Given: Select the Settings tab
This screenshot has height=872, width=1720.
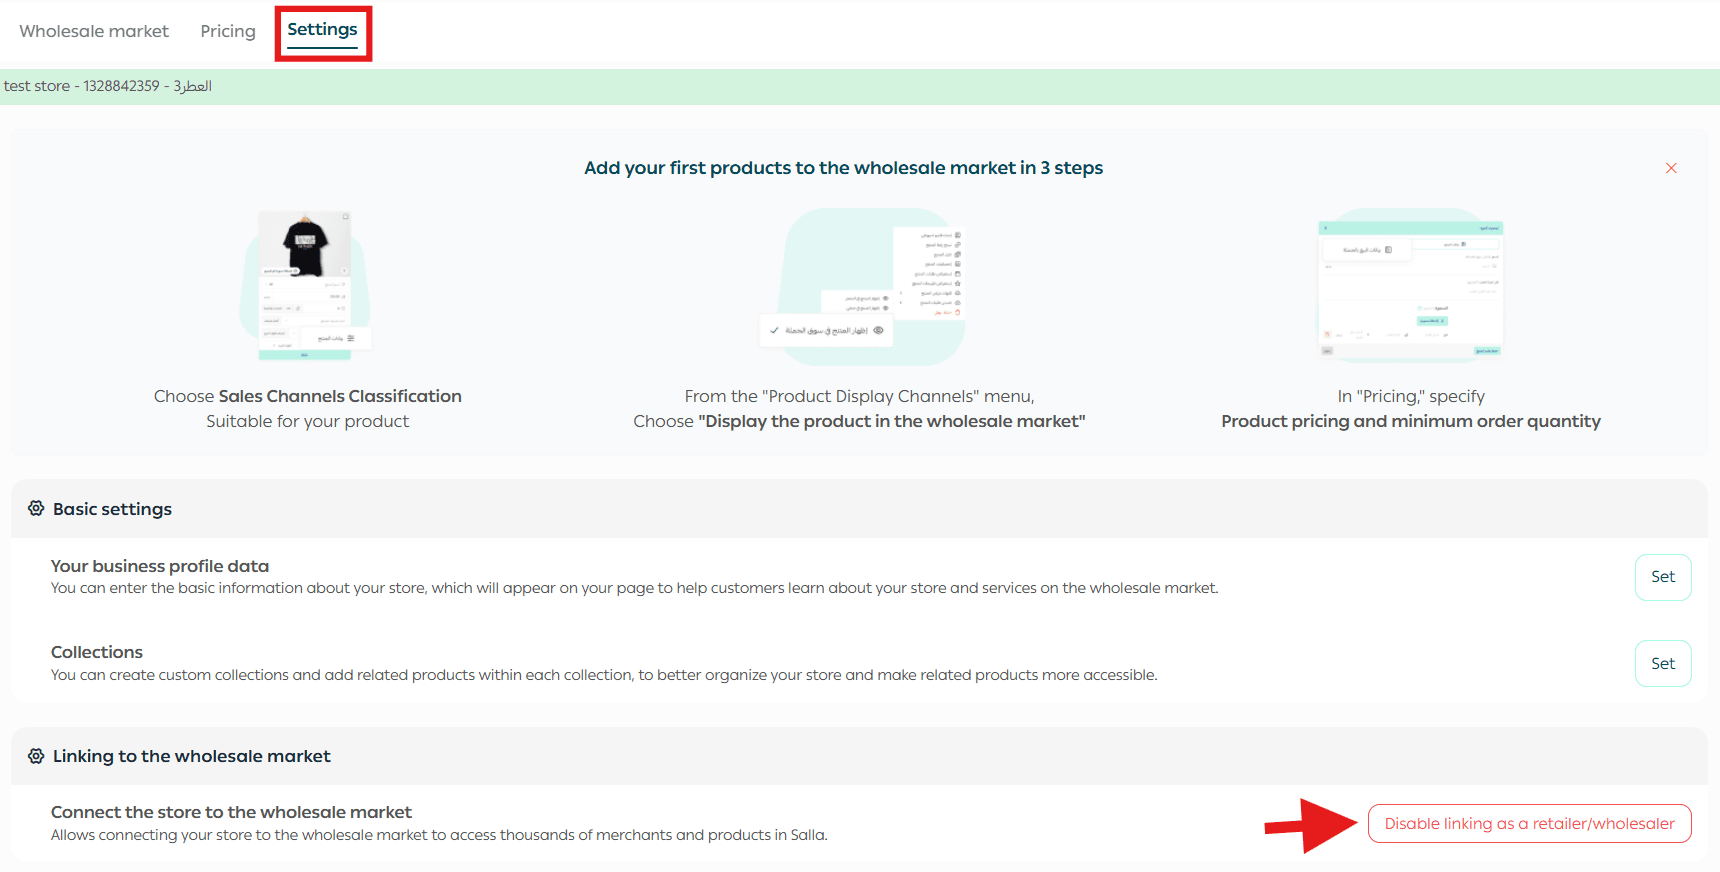Looking at the screenshot, I should pos(322,30).
